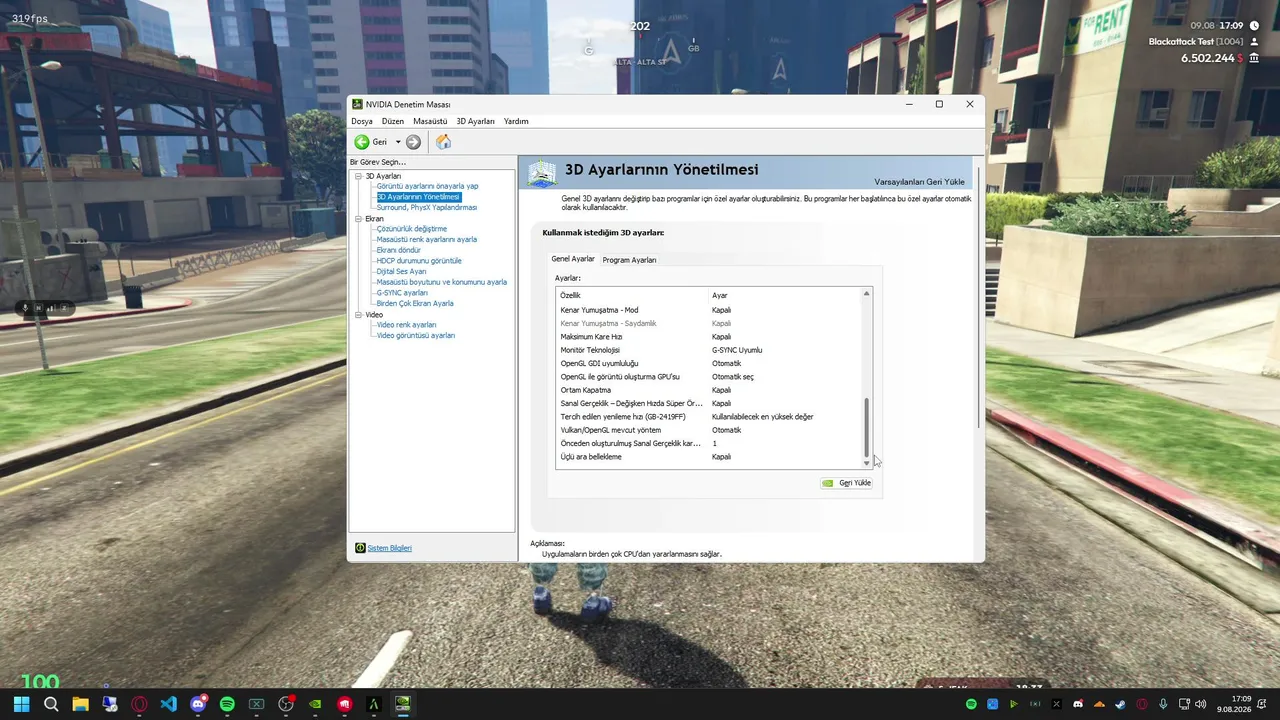1280x720 pixels.
Task: Open Çözünürlük değiştirme
Action: 411,229
